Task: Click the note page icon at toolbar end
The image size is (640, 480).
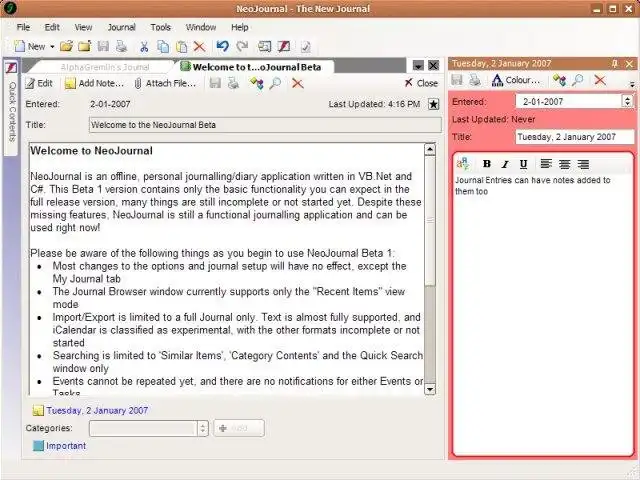Action: 305,47
